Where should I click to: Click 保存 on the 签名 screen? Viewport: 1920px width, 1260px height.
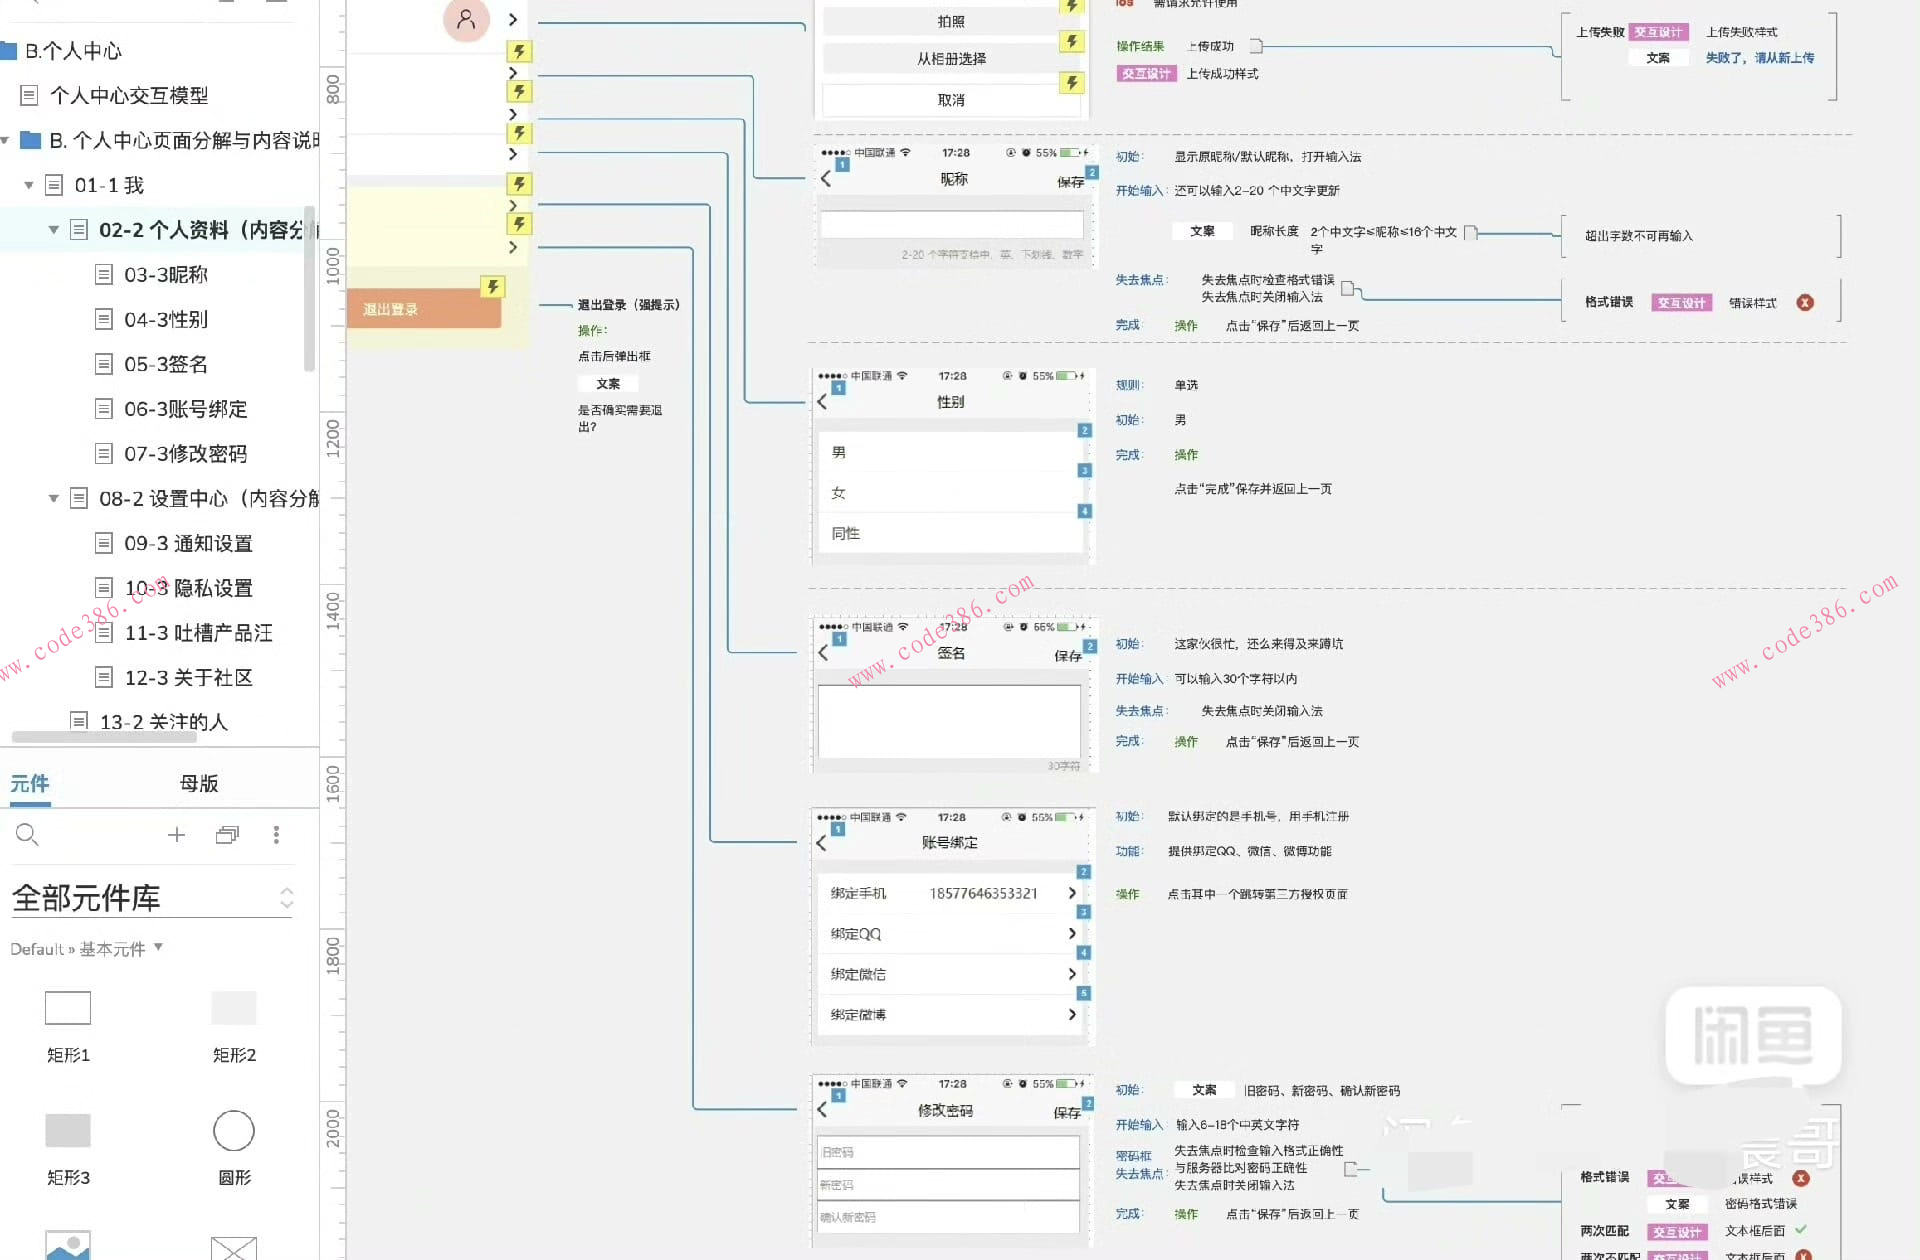(x=1067, y=656)
